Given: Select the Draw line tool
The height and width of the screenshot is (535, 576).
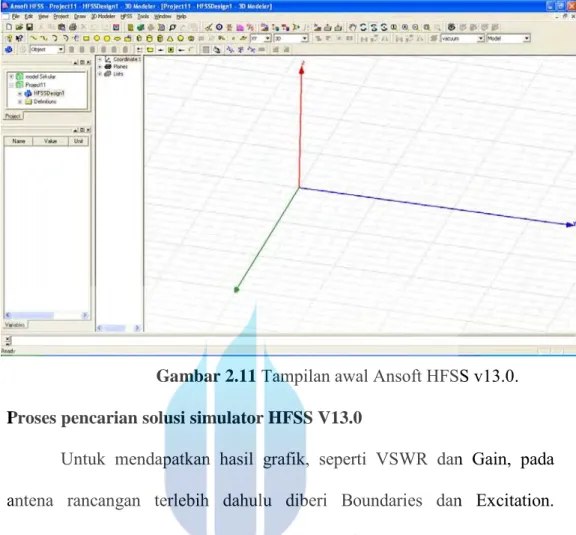Looking at the screenshot, I should click(x=34, y=38).
